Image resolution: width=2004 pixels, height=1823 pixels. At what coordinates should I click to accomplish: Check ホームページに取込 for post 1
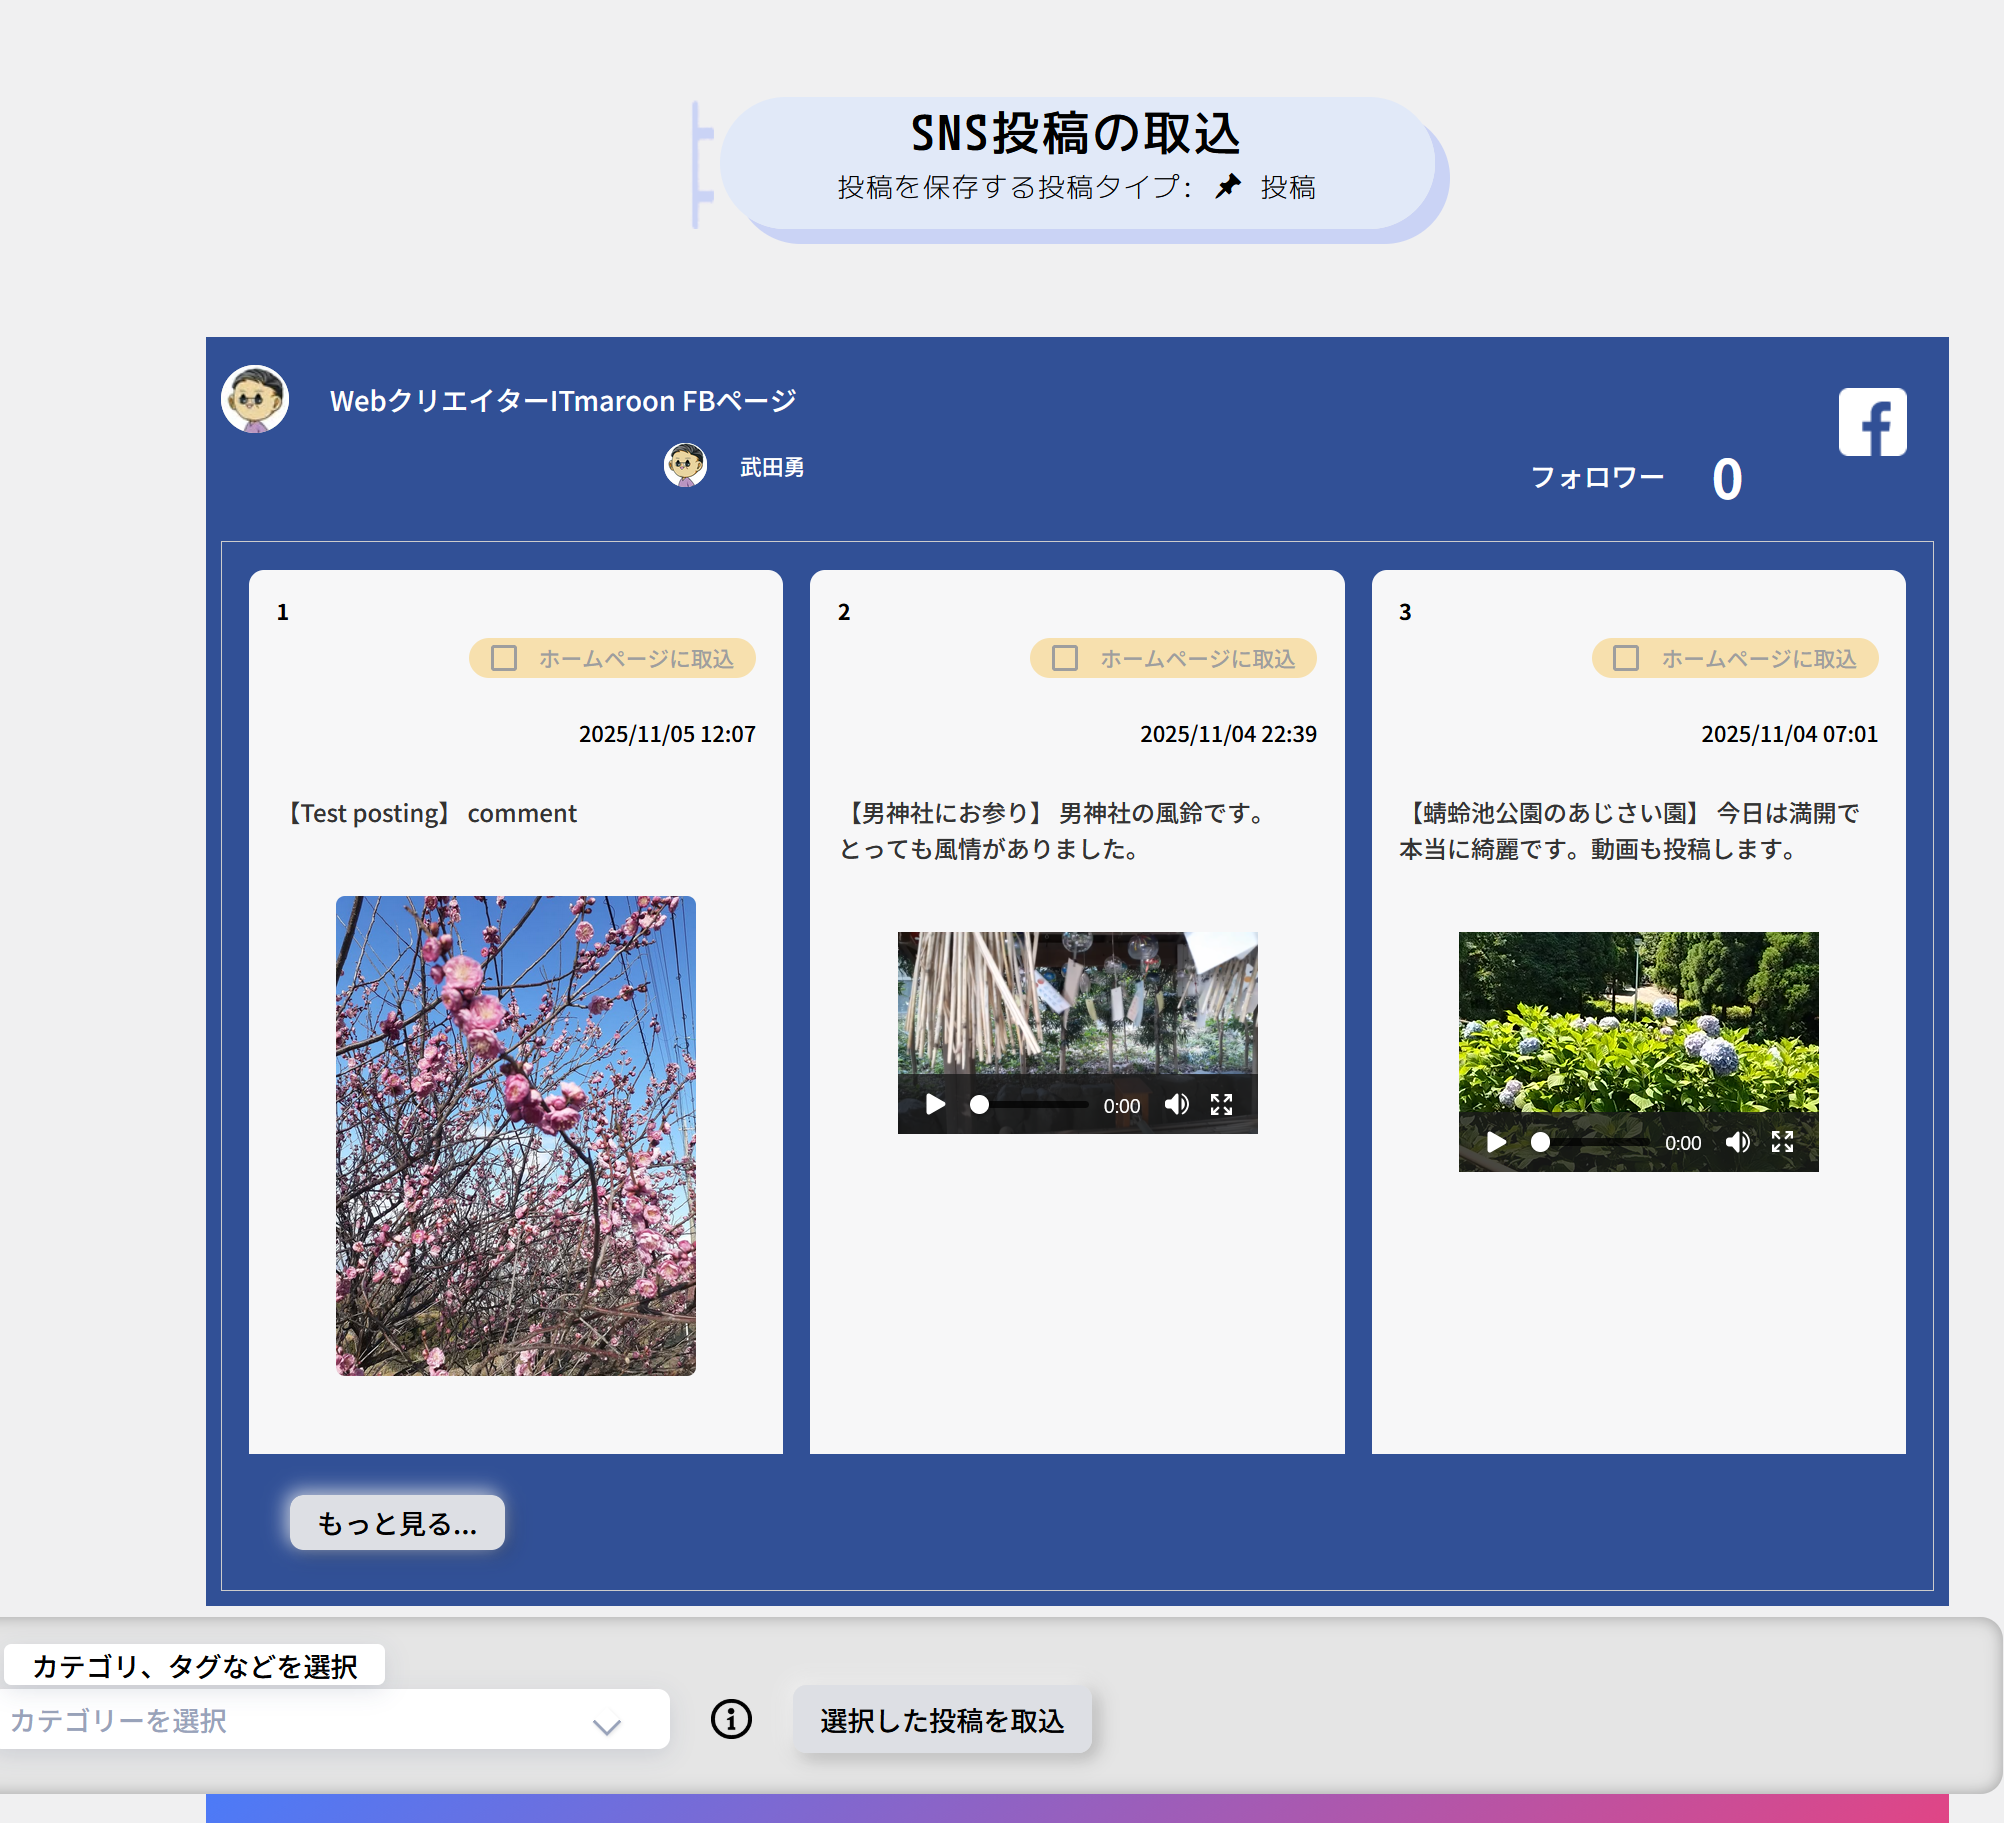[504, 658]
